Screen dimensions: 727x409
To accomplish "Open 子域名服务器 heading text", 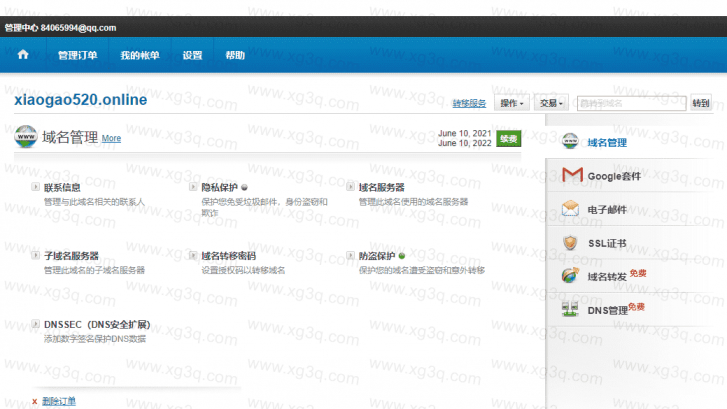I will click(x=71, y=256).
